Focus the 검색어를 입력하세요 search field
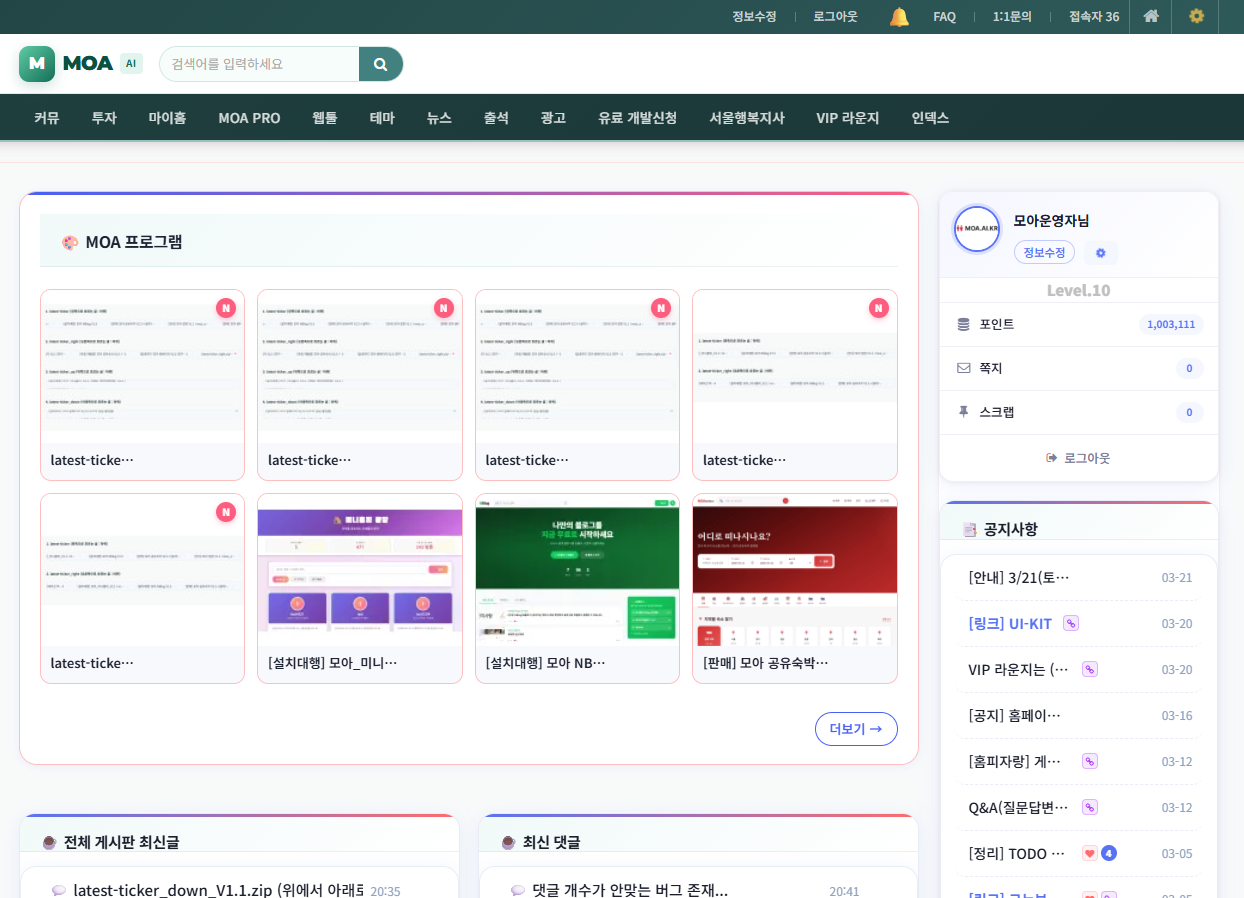 (260, 64)
